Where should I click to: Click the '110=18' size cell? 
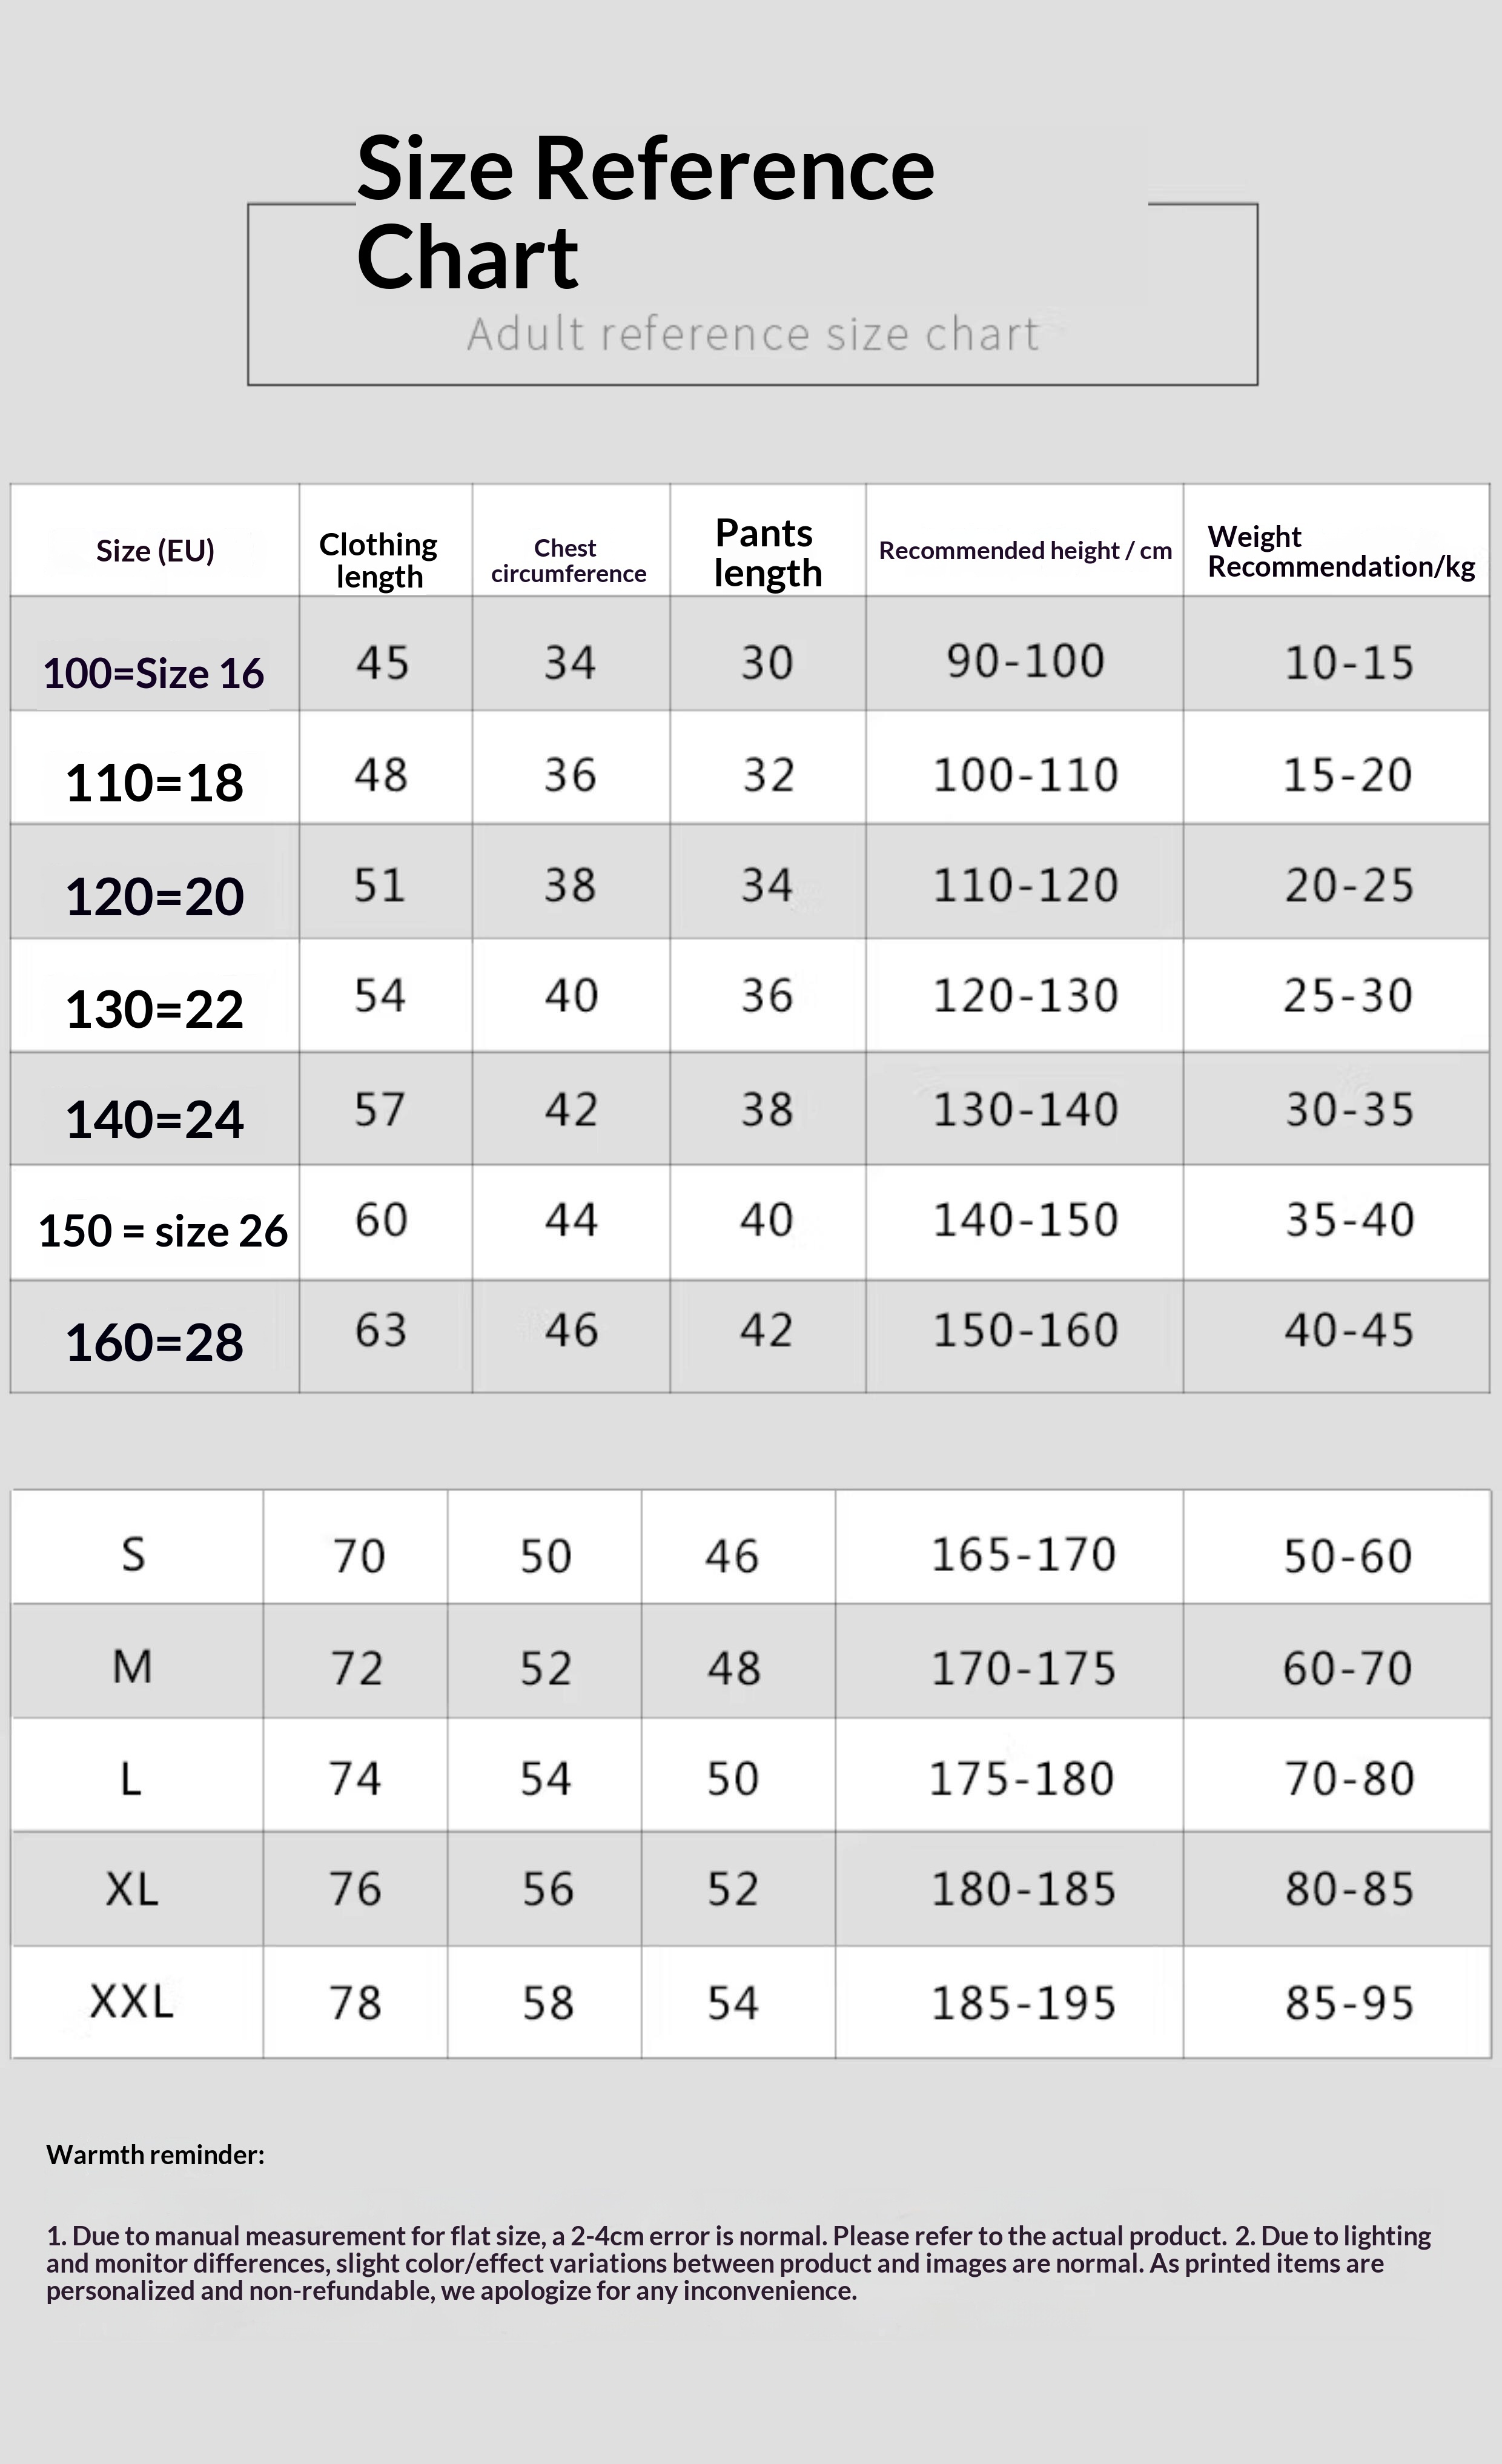coord(154,782)
